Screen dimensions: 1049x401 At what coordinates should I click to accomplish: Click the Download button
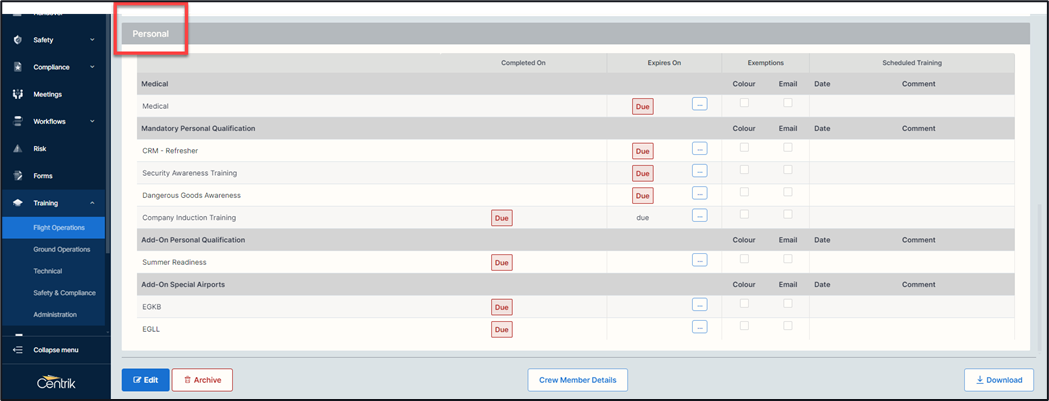pyautogui.click(x=999, y=380)
